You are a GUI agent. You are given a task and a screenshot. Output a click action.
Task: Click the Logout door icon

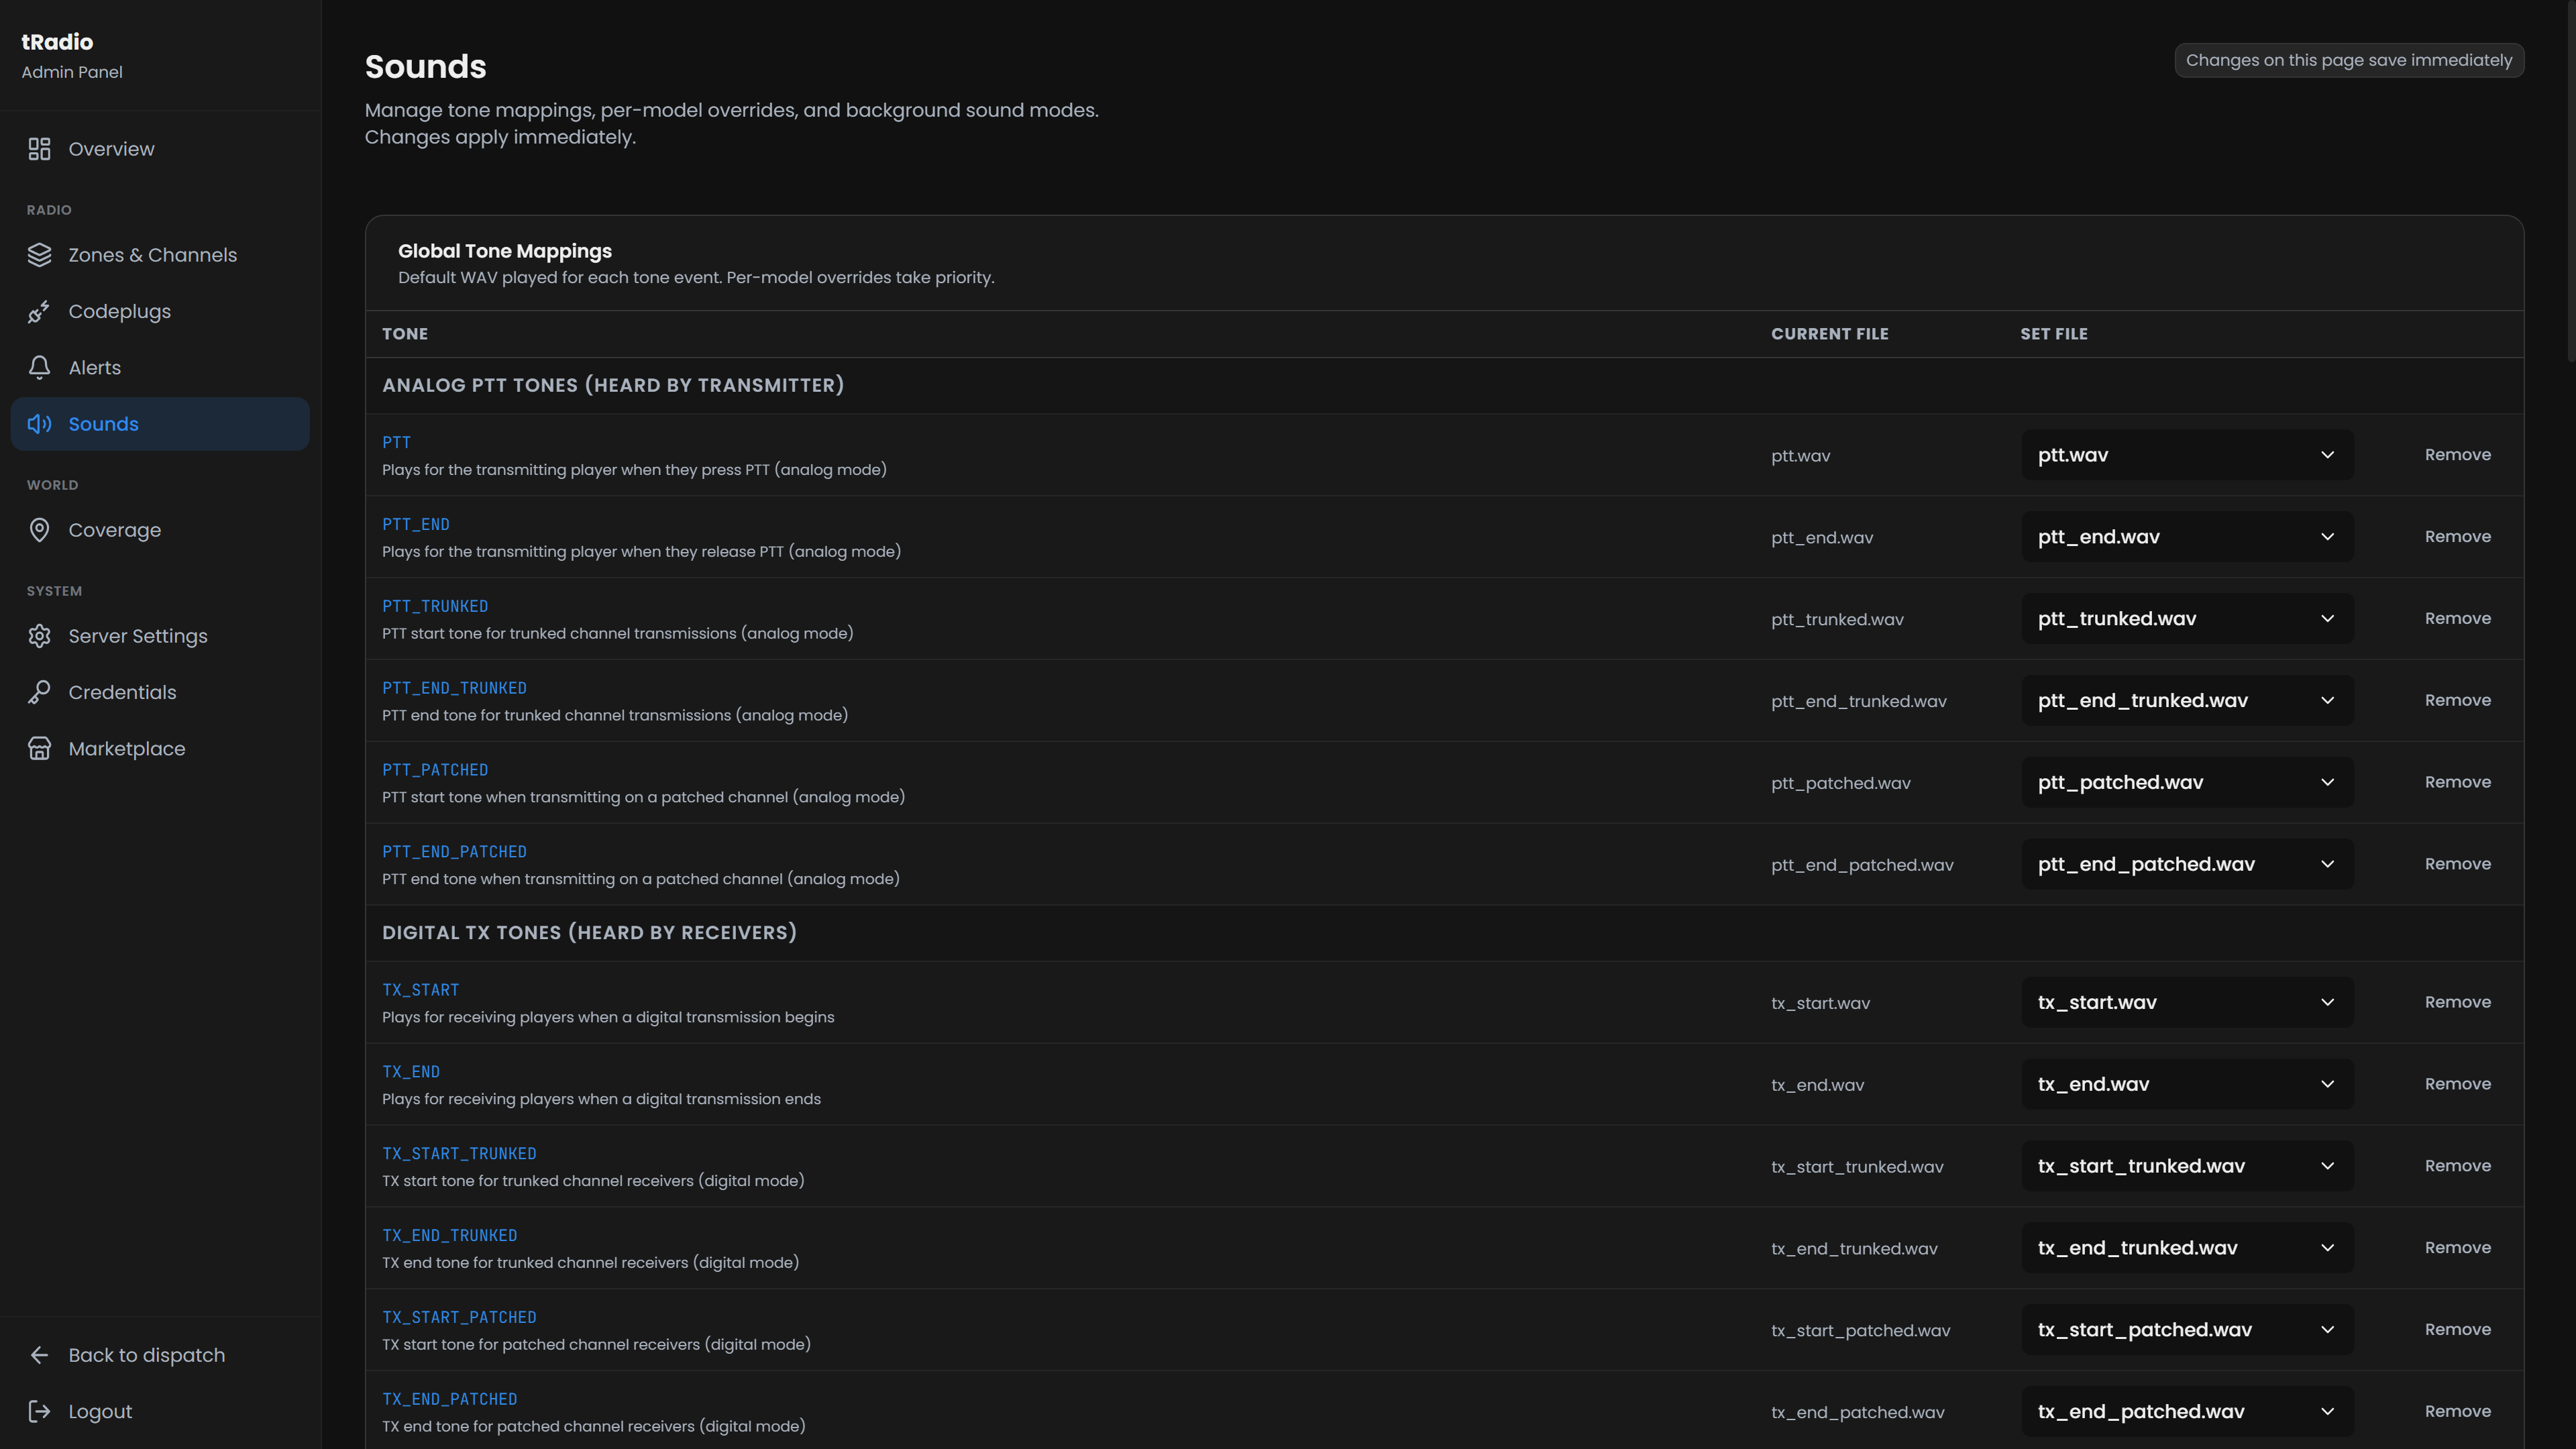click(39, 1411)
